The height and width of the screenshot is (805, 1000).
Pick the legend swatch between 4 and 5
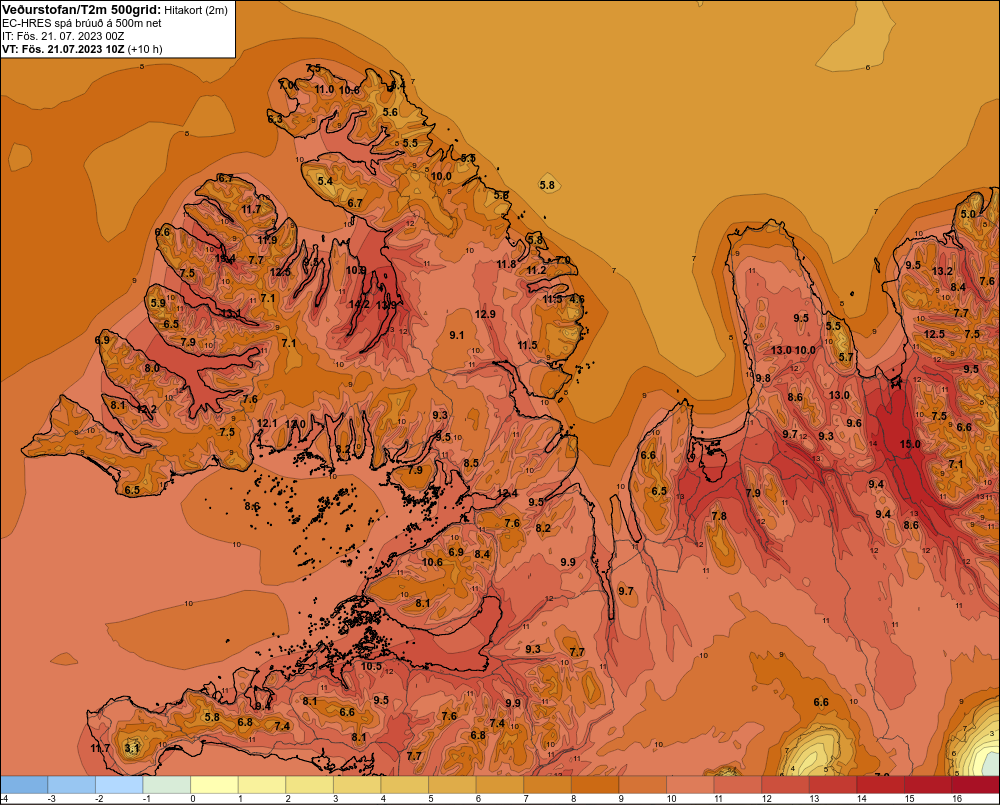(405, 785)
